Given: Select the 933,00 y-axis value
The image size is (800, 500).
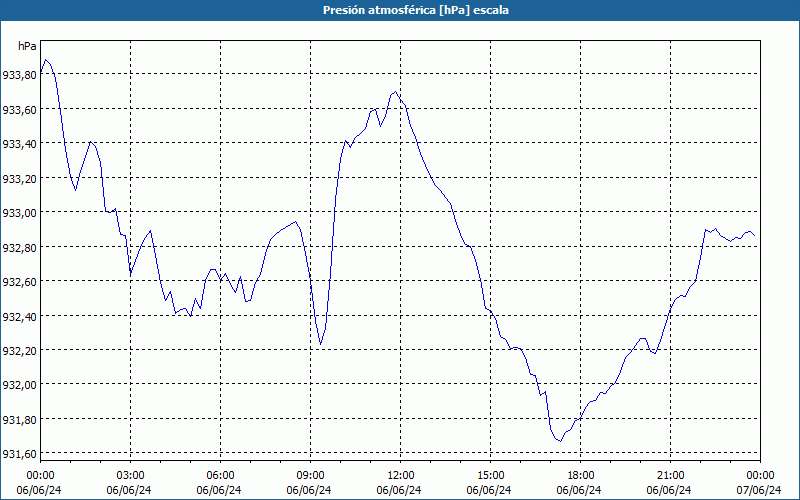Looking at the screenshot, I should point(19,213).
